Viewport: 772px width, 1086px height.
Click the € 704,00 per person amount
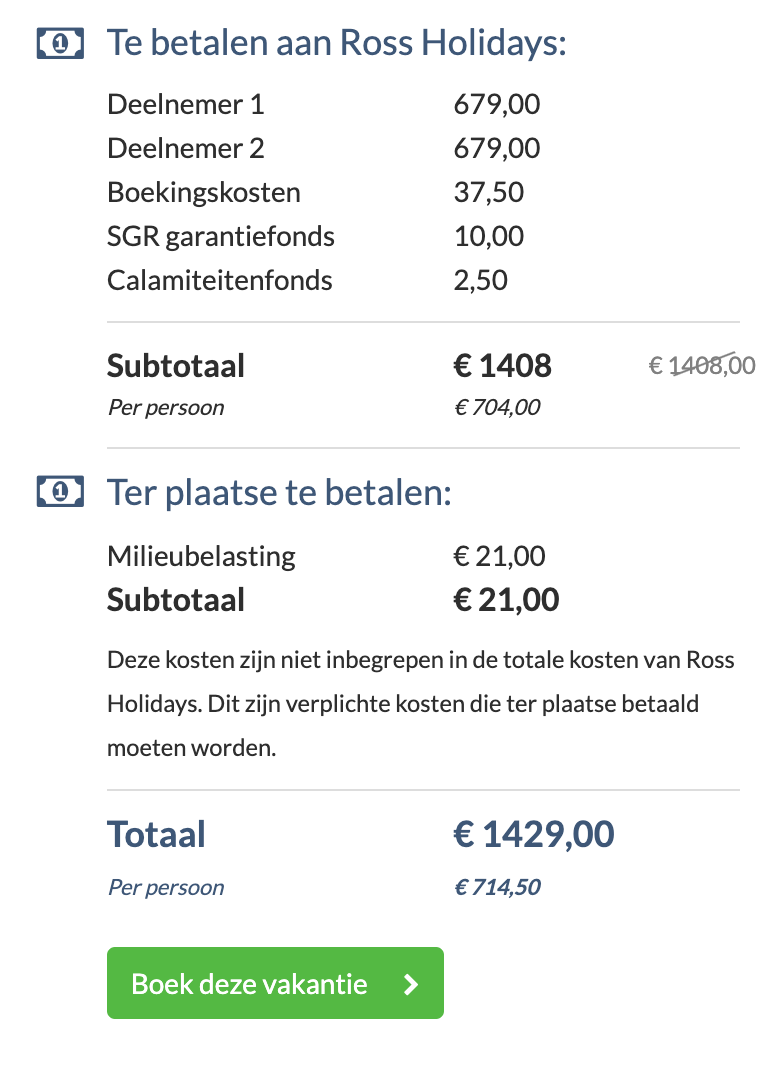coord(497,407)
